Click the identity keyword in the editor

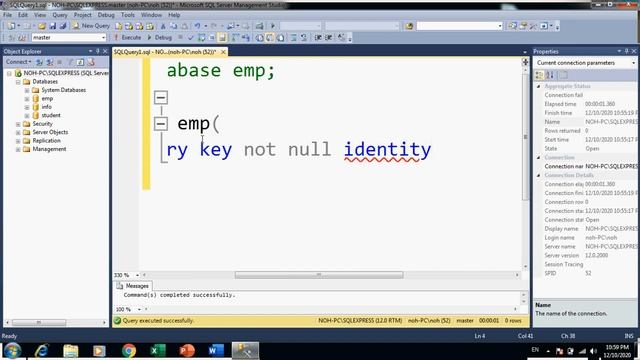tap(387, 149)
